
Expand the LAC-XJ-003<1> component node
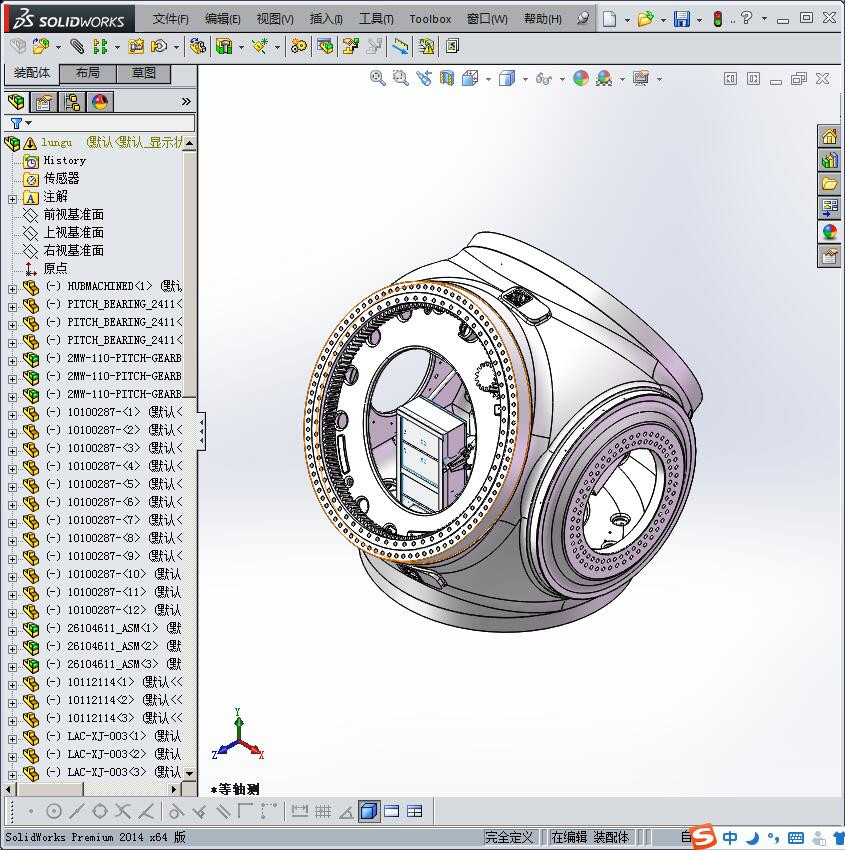[12, 738]
